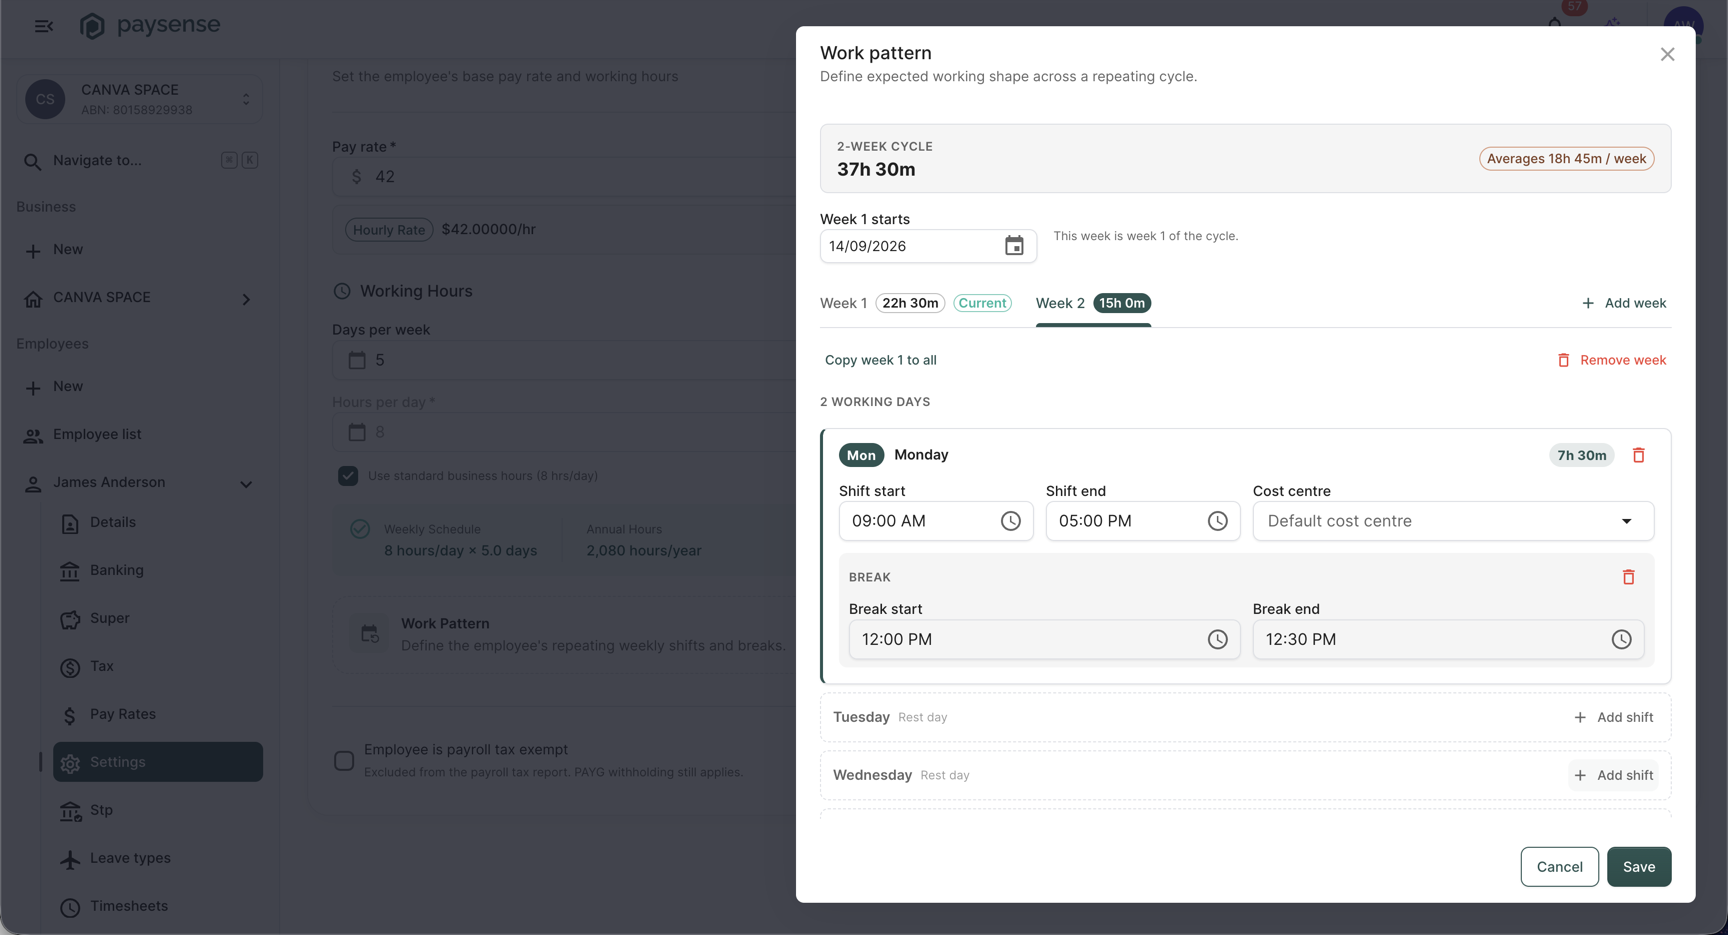
Task: Click the search magnifier icon in sidebar
Action: click(33, 161)
